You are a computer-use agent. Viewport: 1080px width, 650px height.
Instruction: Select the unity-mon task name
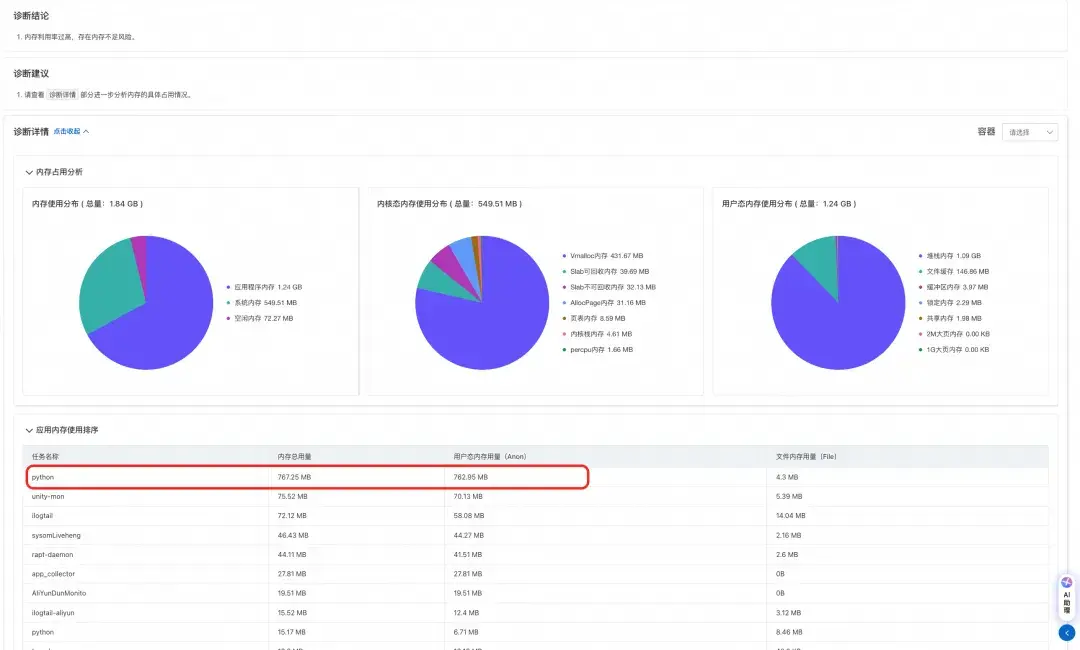coord(48,496)
